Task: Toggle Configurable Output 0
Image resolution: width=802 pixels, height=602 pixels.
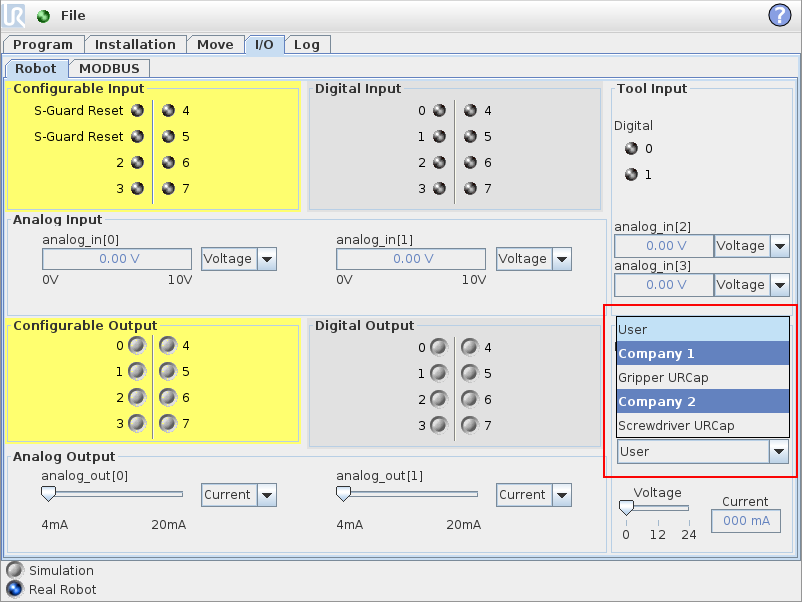Action: [x=137, y=346]
